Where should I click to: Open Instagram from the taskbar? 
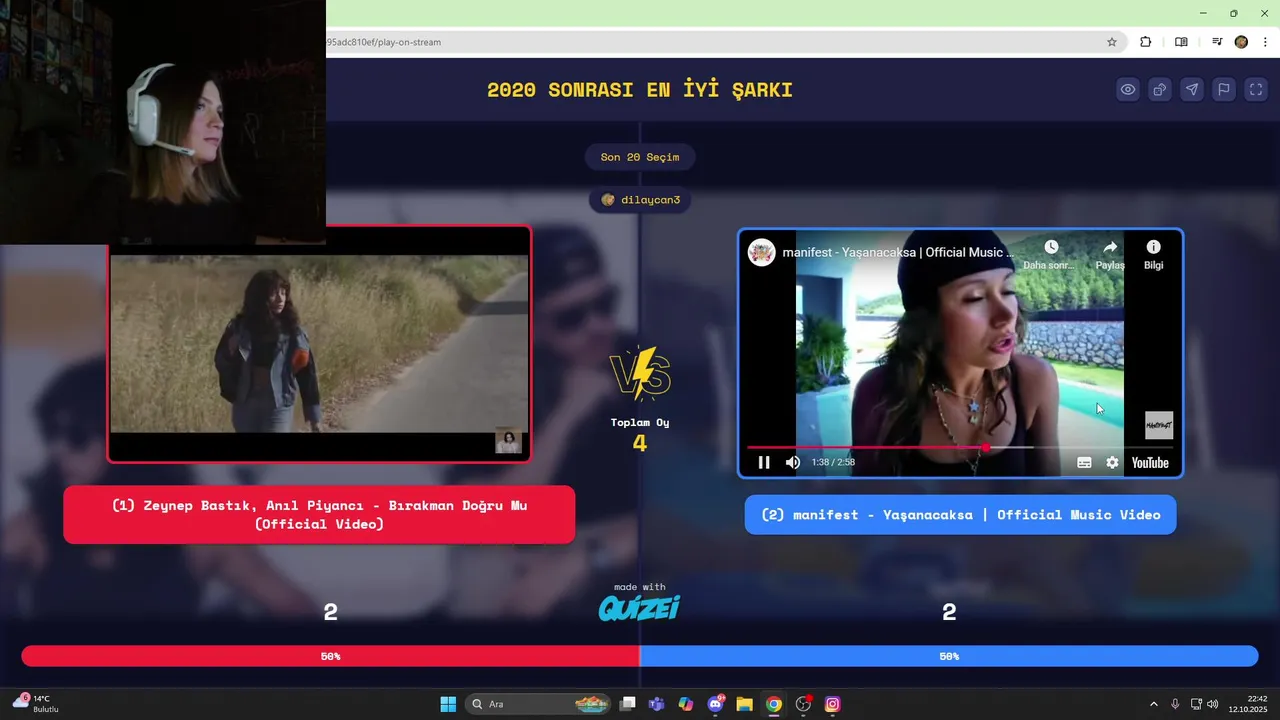point(832,704)
